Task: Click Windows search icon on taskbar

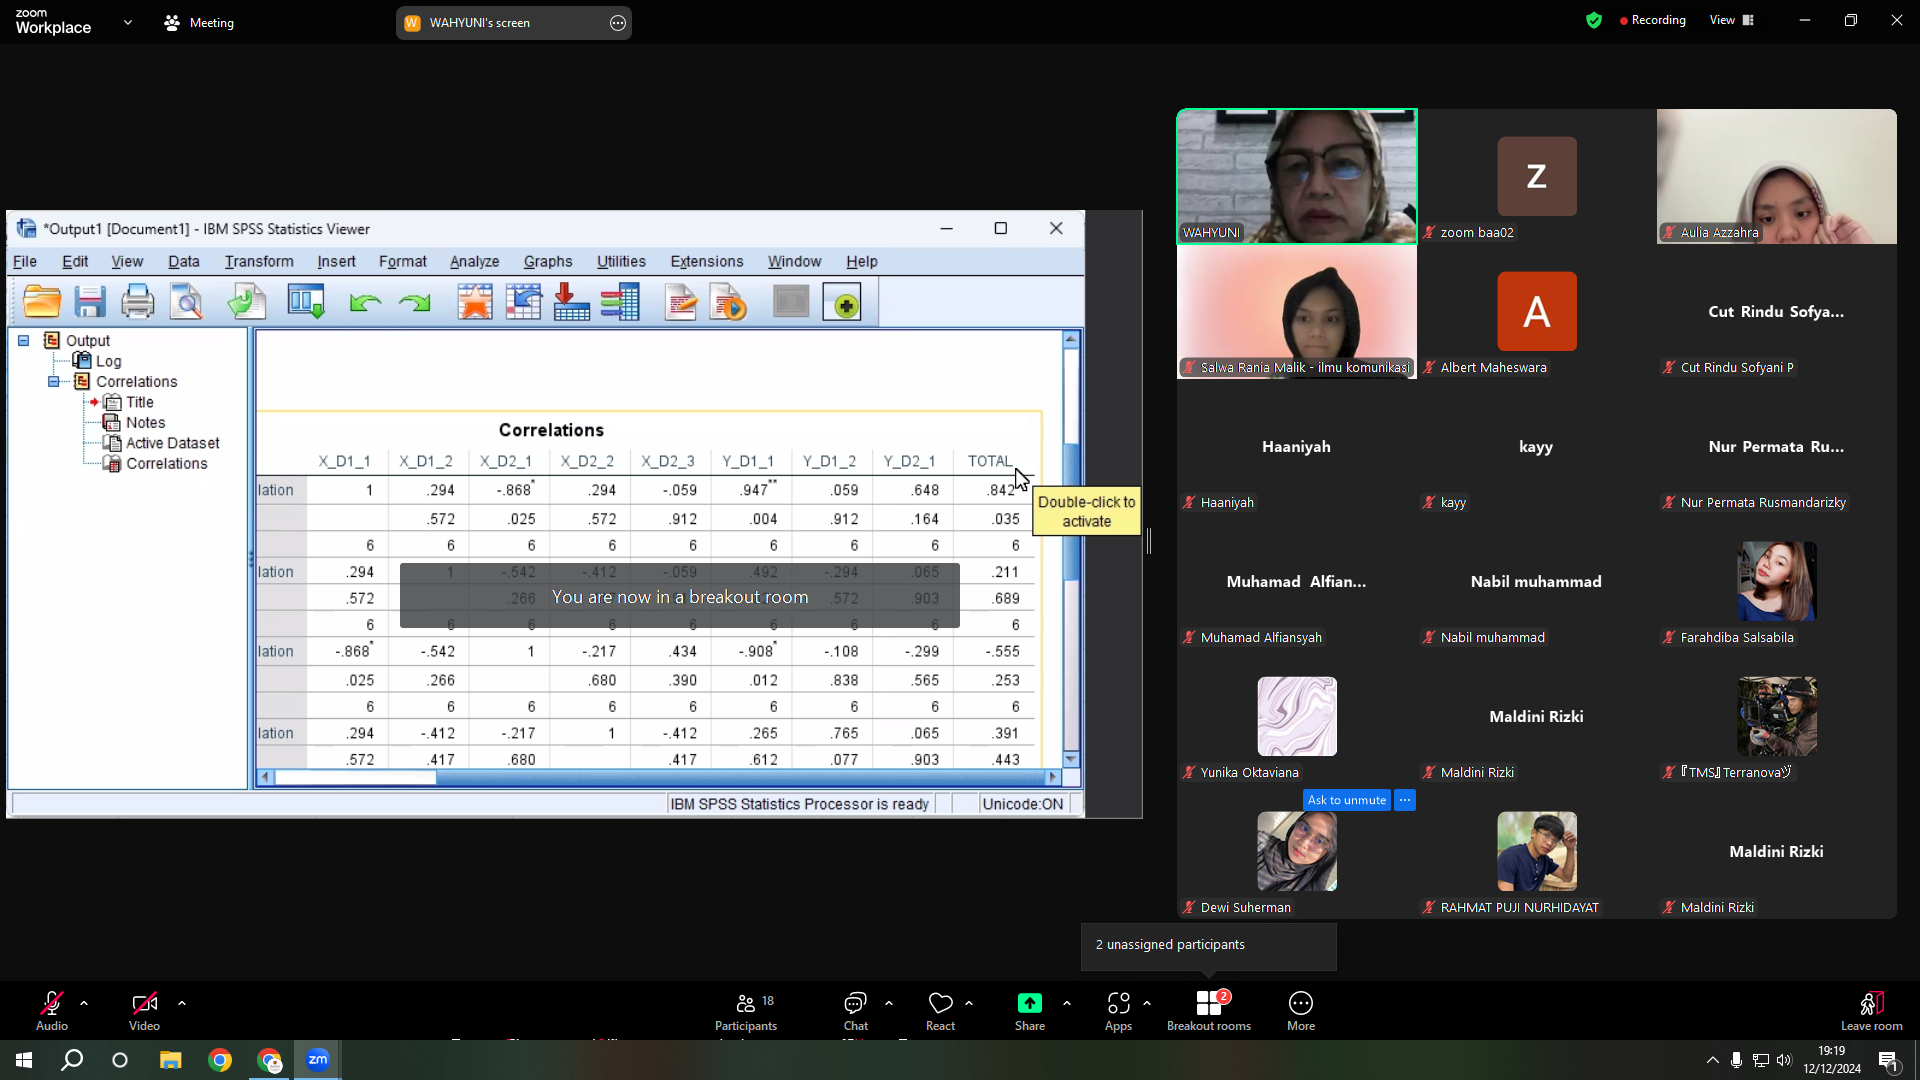Action: [72, 1060]
